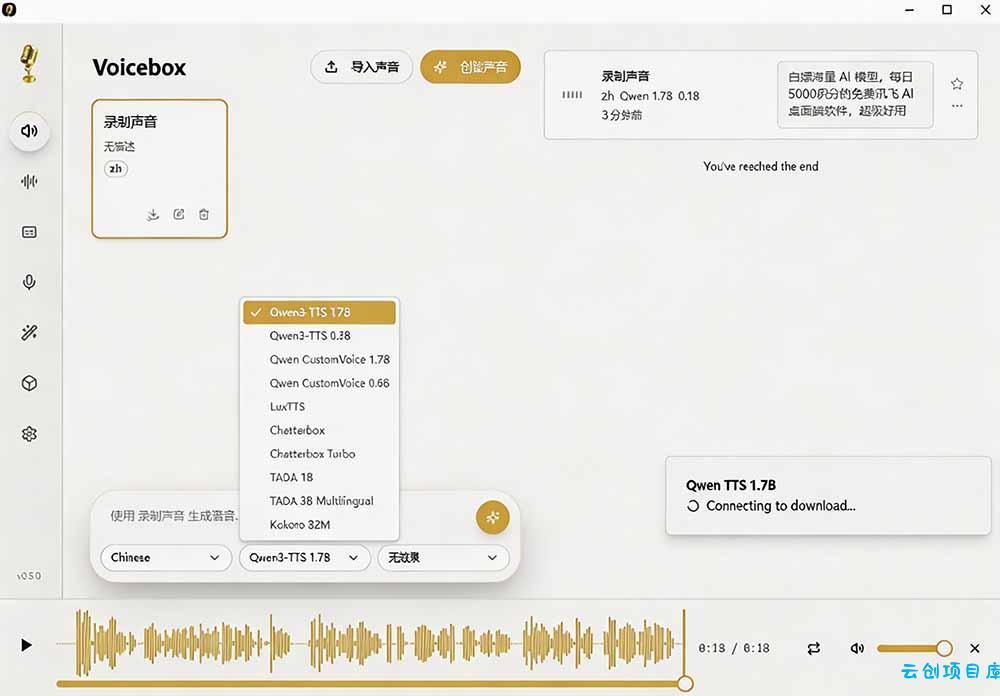This screenshot has width=1000, height=696.
Task: Click the version label in sidebar
Action: click(29, 575)
